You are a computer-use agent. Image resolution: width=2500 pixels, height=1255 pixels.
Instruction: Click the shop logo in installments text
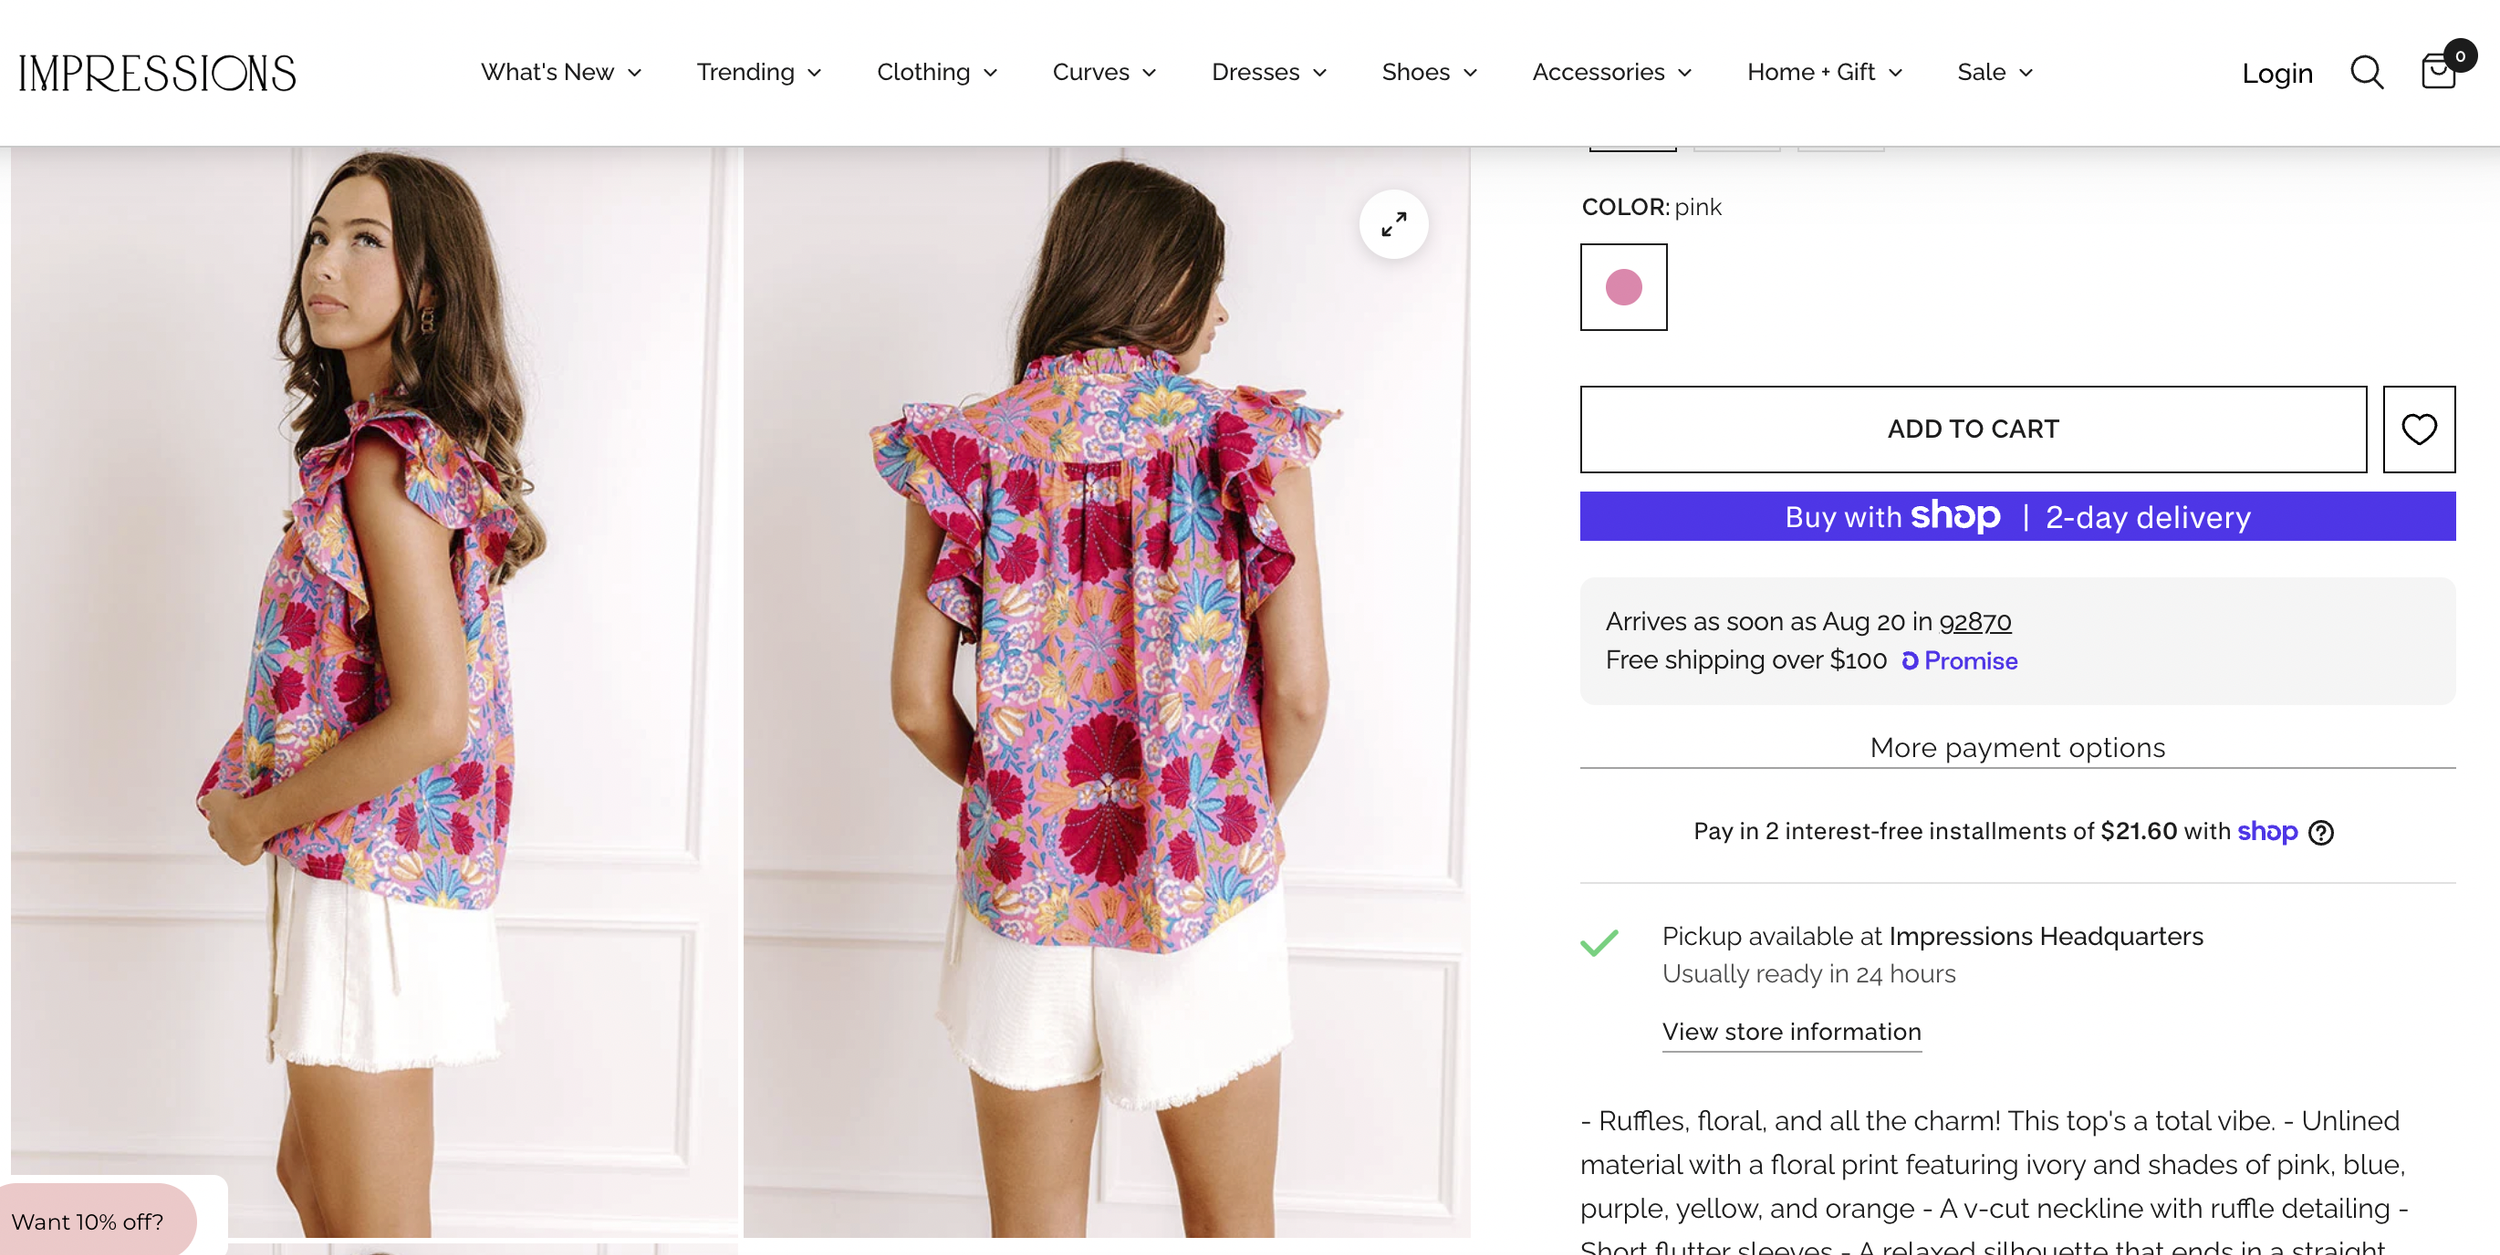click(x=2267, y=831)
